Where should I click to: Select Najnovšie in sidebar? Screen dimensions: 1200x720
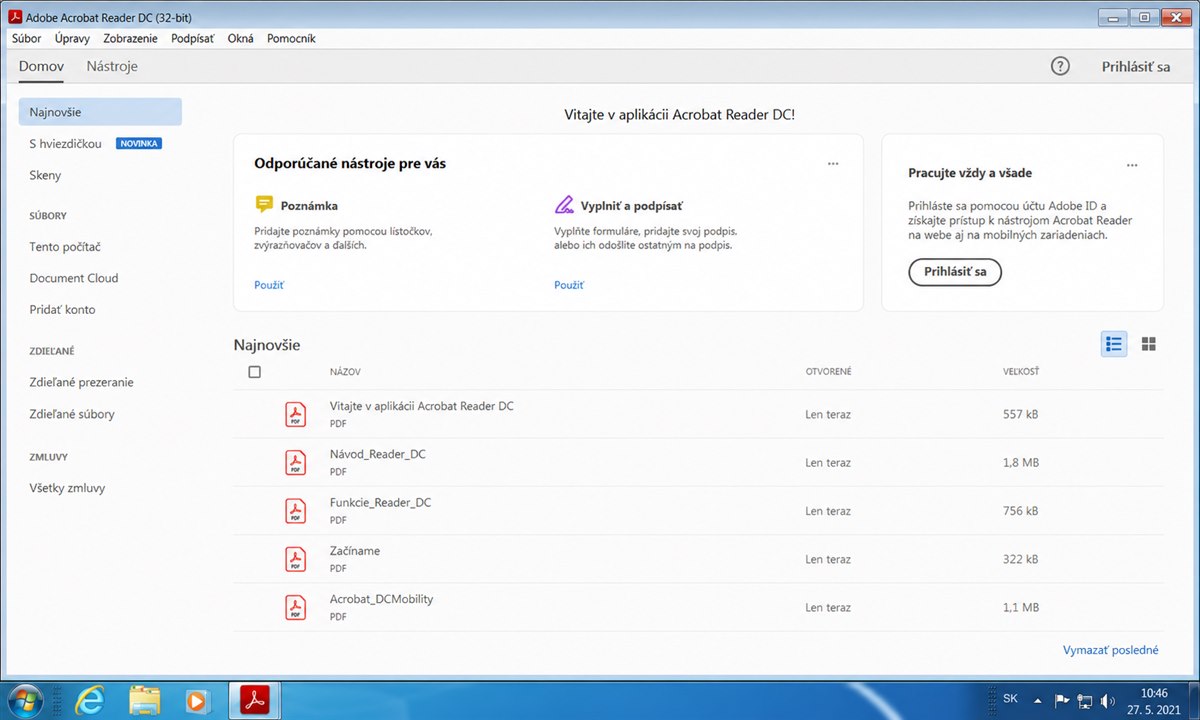tap(100, 112)
